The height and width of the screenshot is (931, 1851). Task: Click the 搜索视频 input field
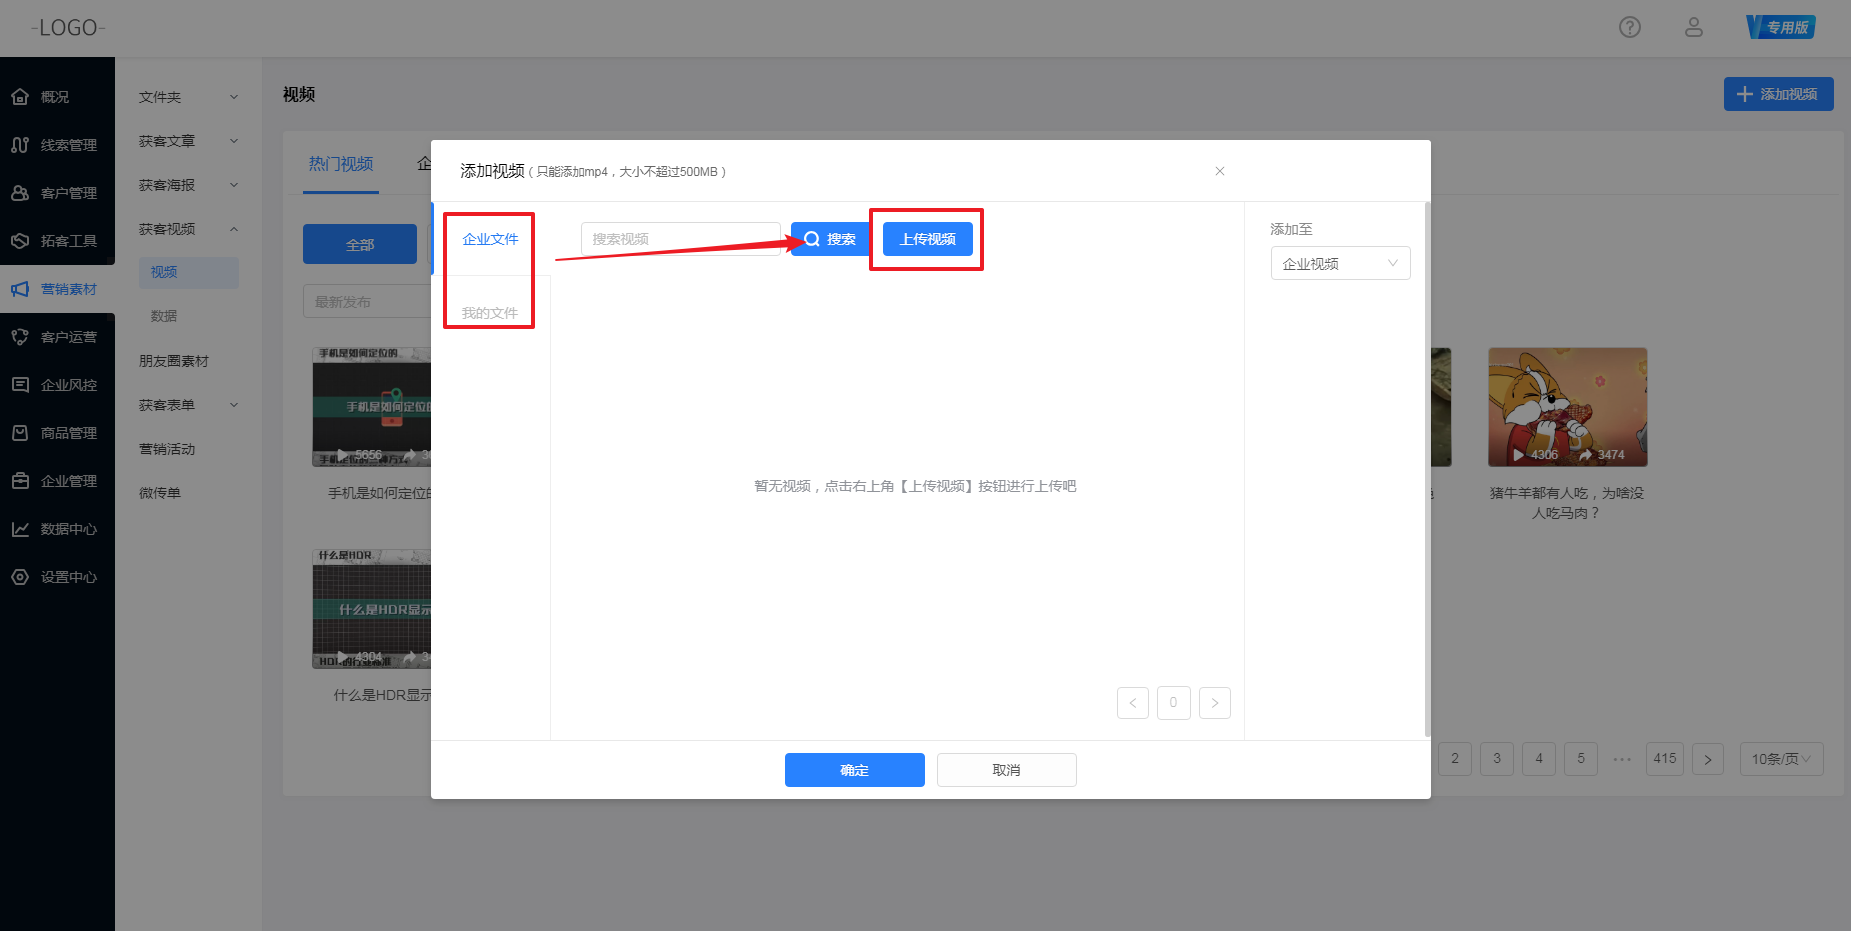(680, 239)
